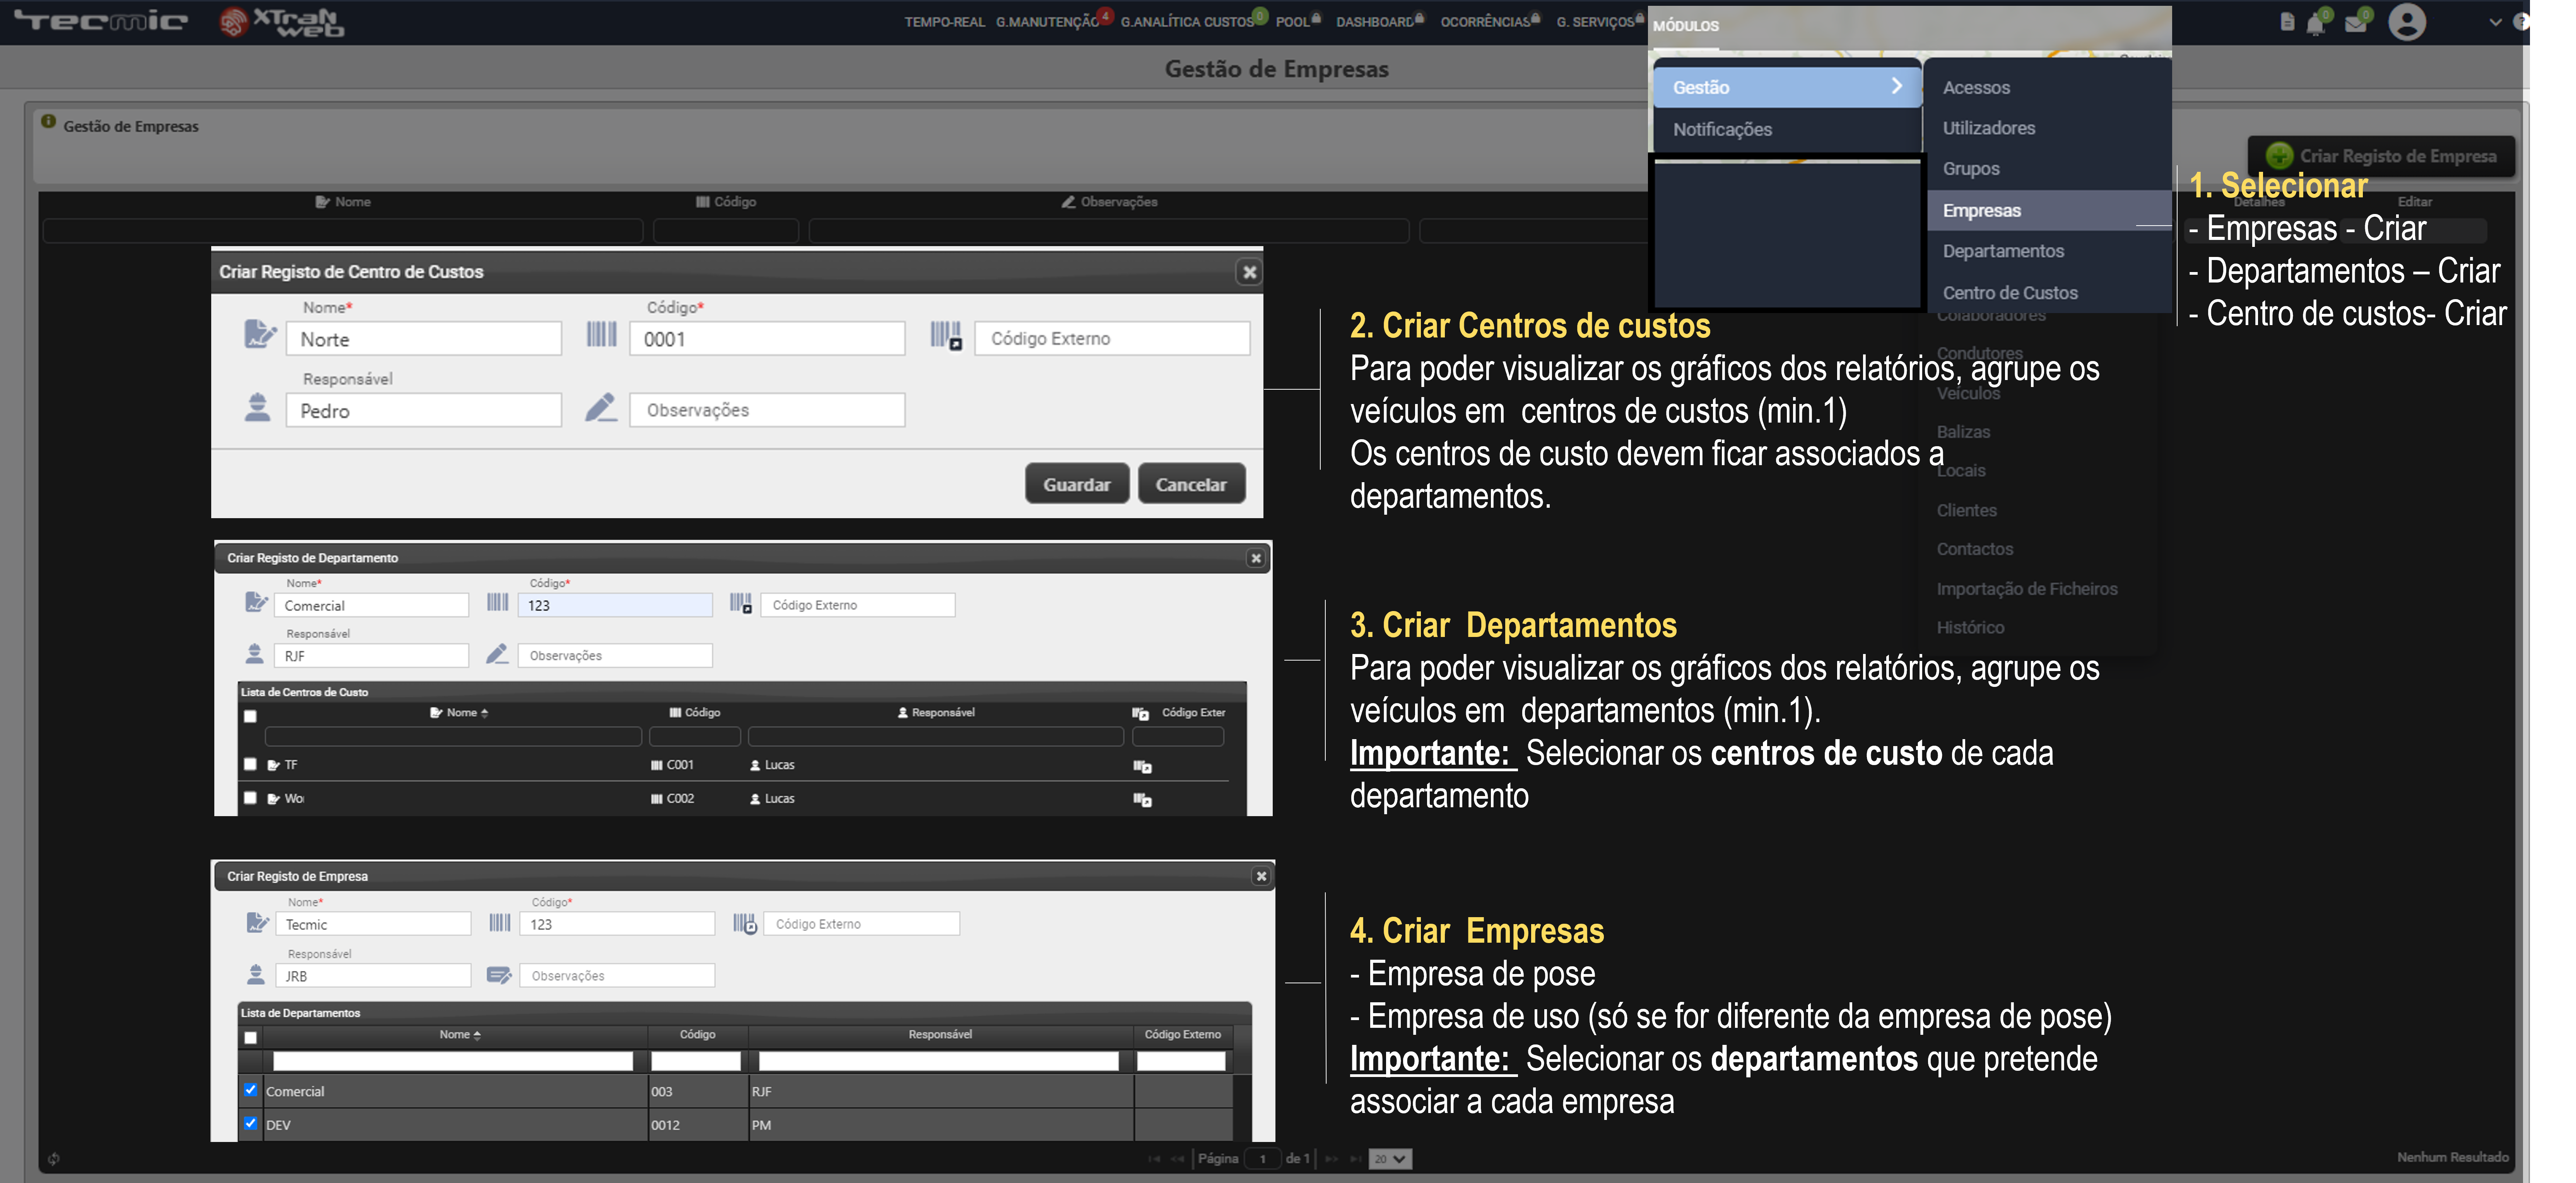Close Criar Registo de Empresa dialog

(1261, 876)
